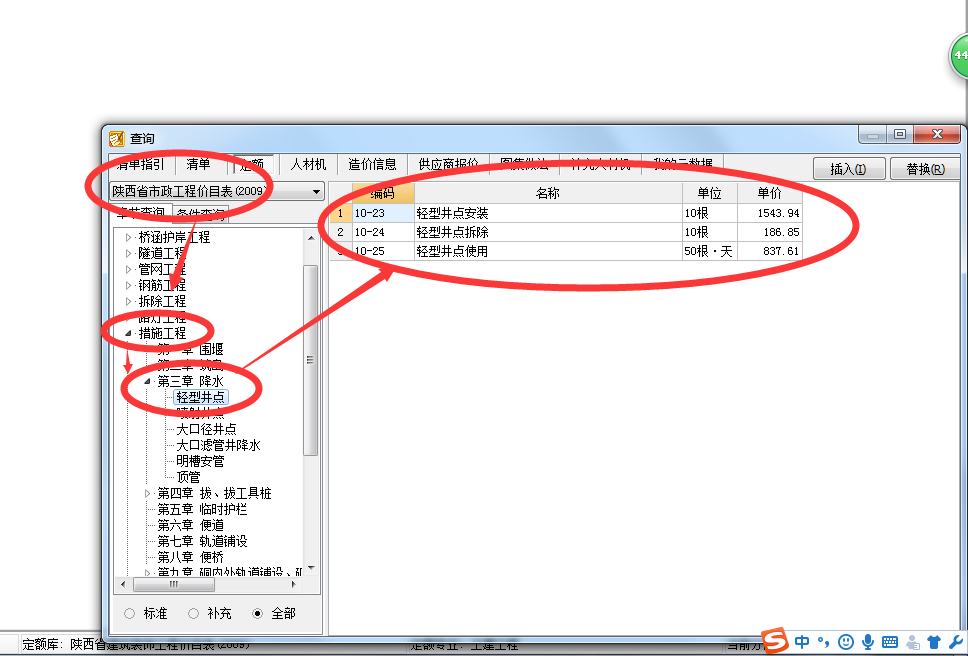968x656 pixels.
Task: Click the tree horizontal scrollbar thumb
Action: pos(174,584)
